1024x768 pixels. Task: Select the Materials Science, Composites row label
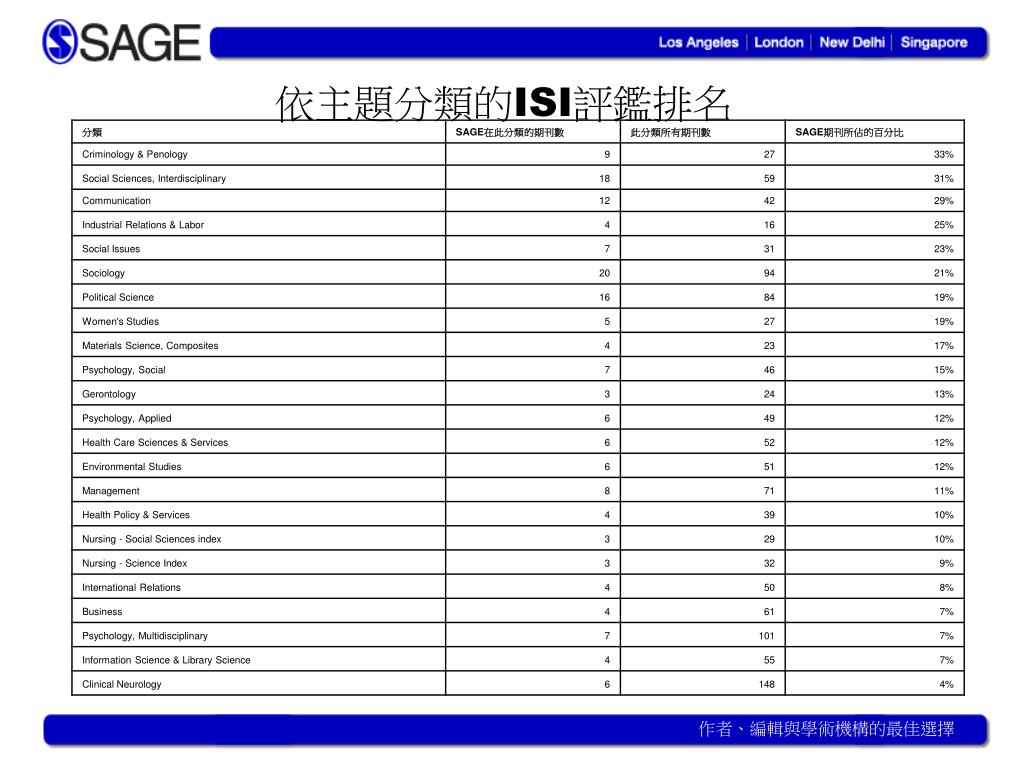click(x=150, y=345)
